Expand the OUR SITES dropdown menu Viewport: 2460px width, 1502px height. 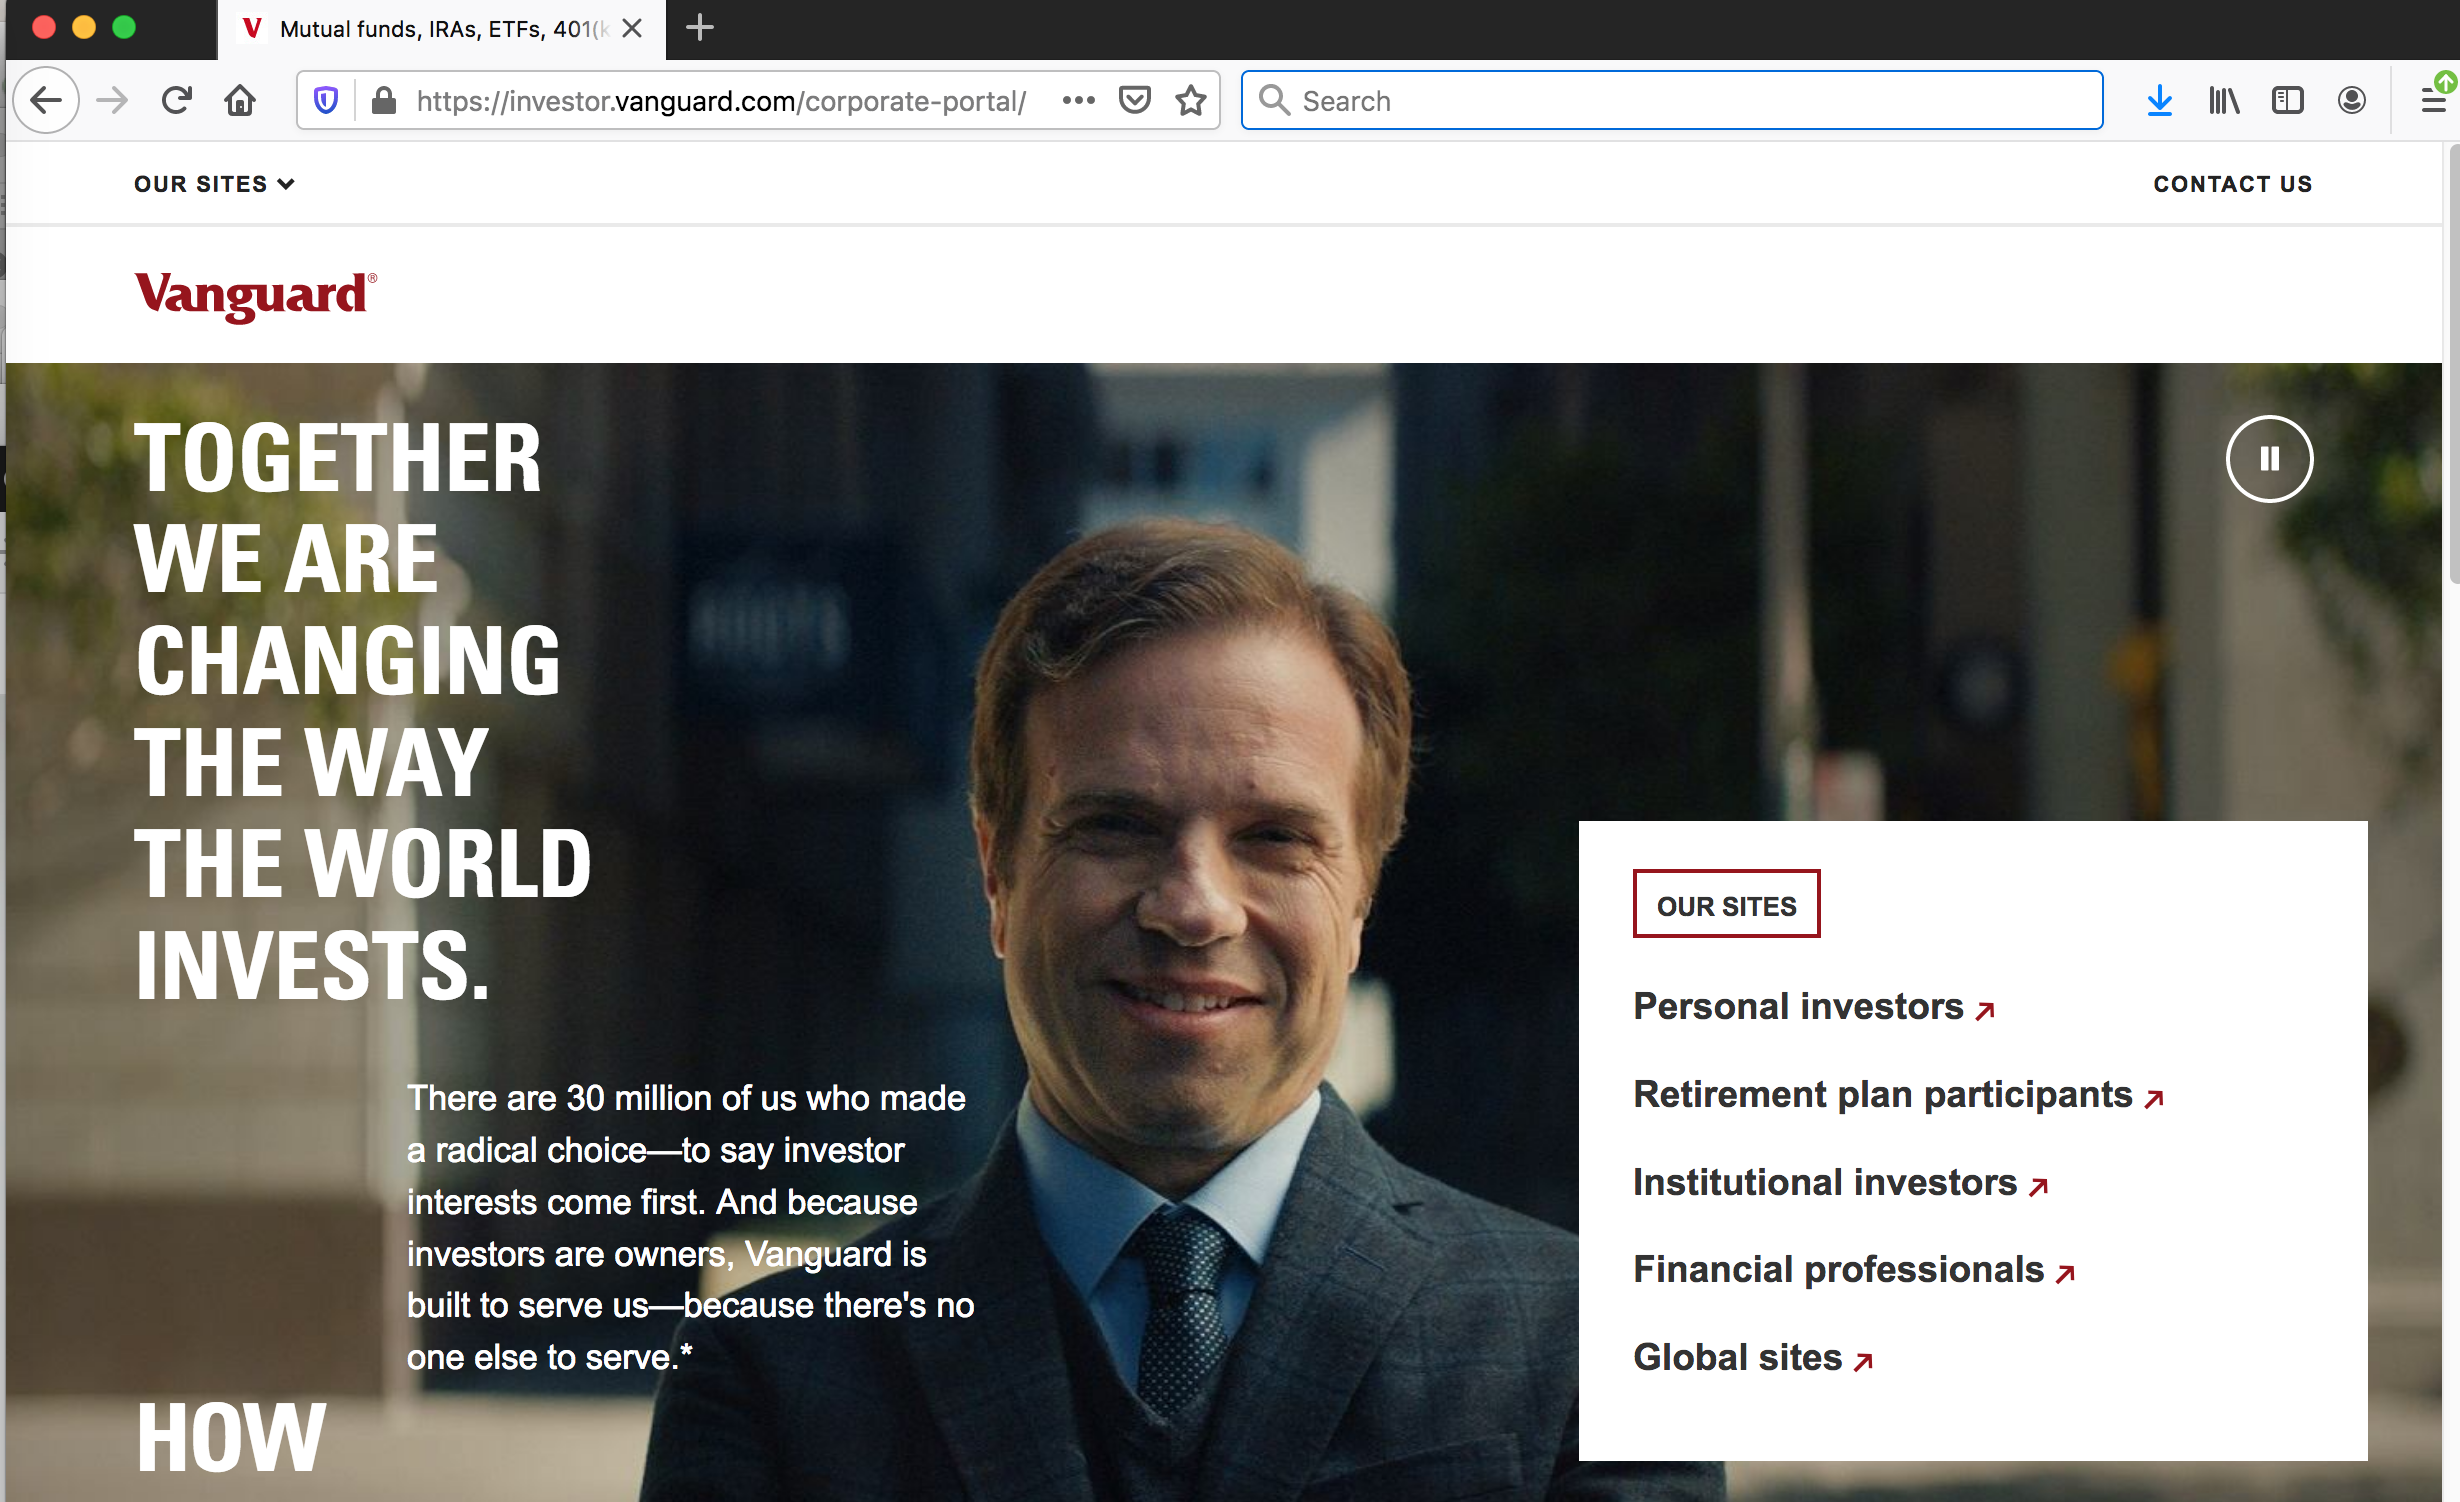pos(214,184)
